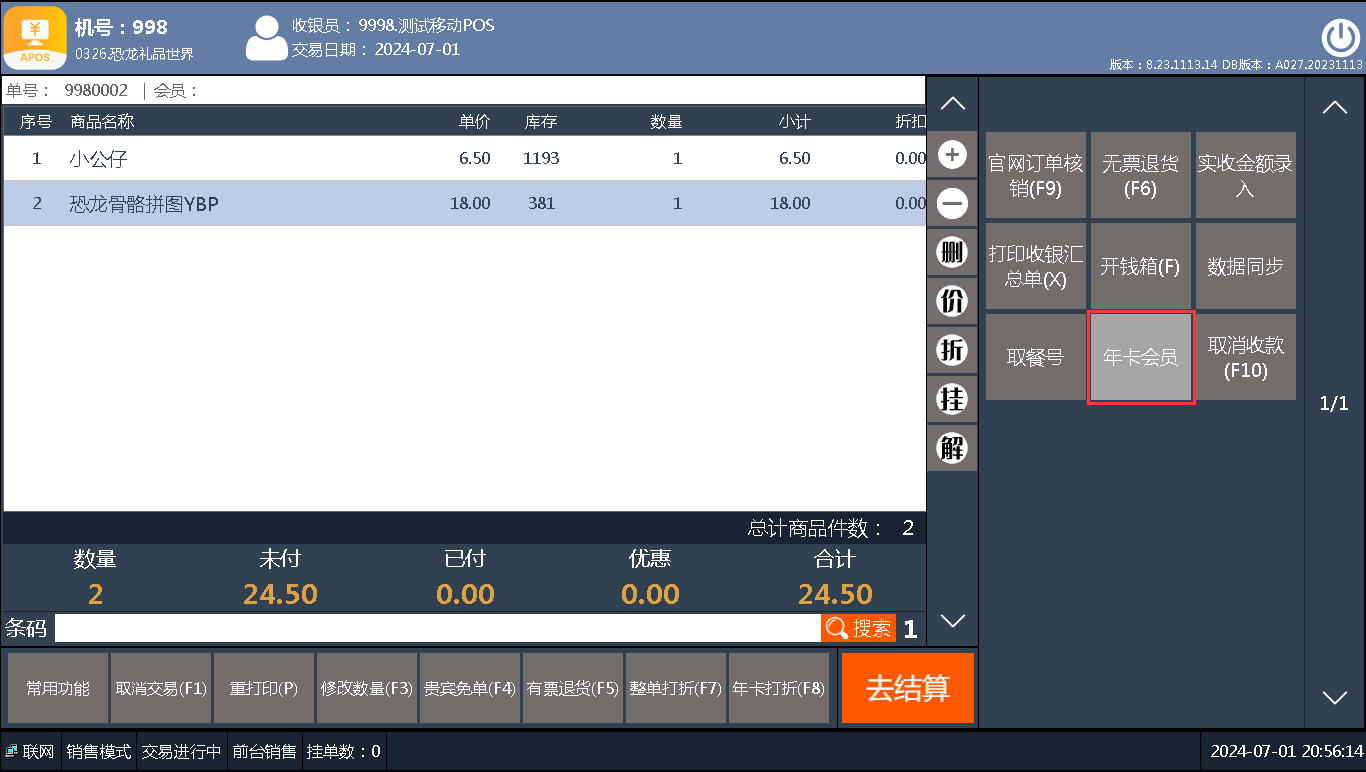Click the power icon to exit
Viewport: 1366px width, 772px height.
point(1340,38)
